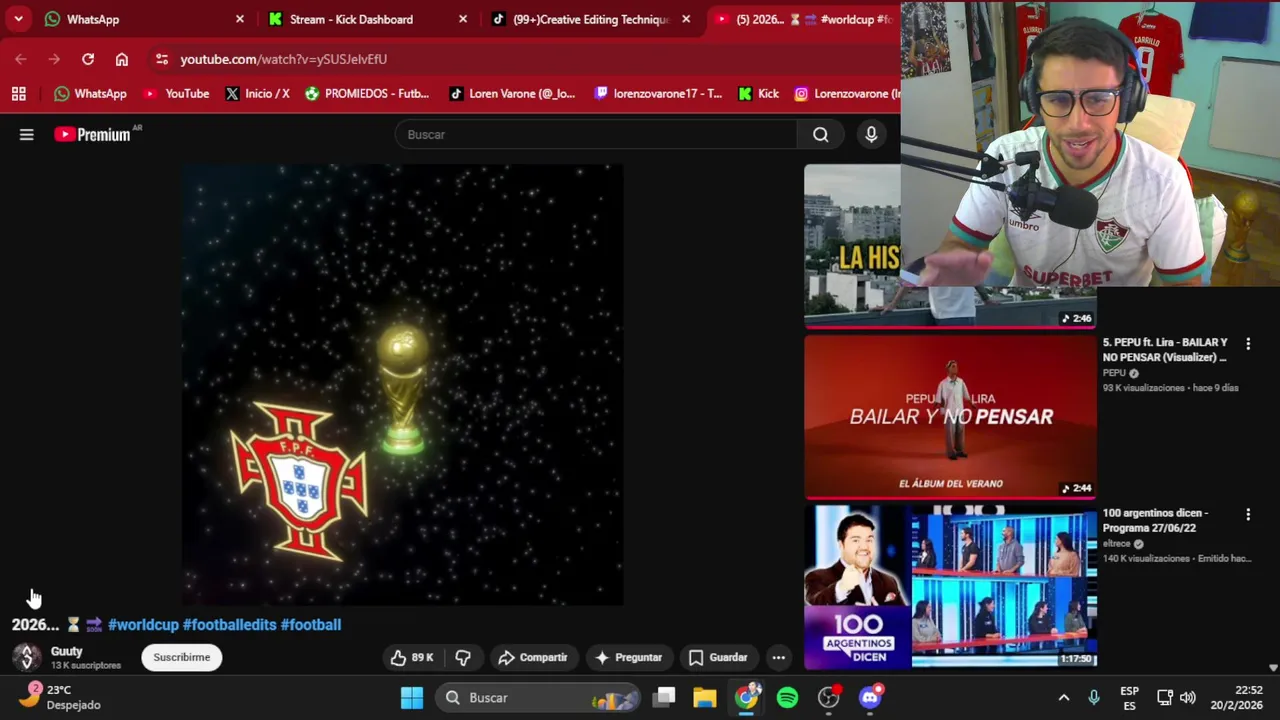Open the Loren Varone TikTok bookmark
This screenshot has width=1280, height=720.
tap(512, 94)
